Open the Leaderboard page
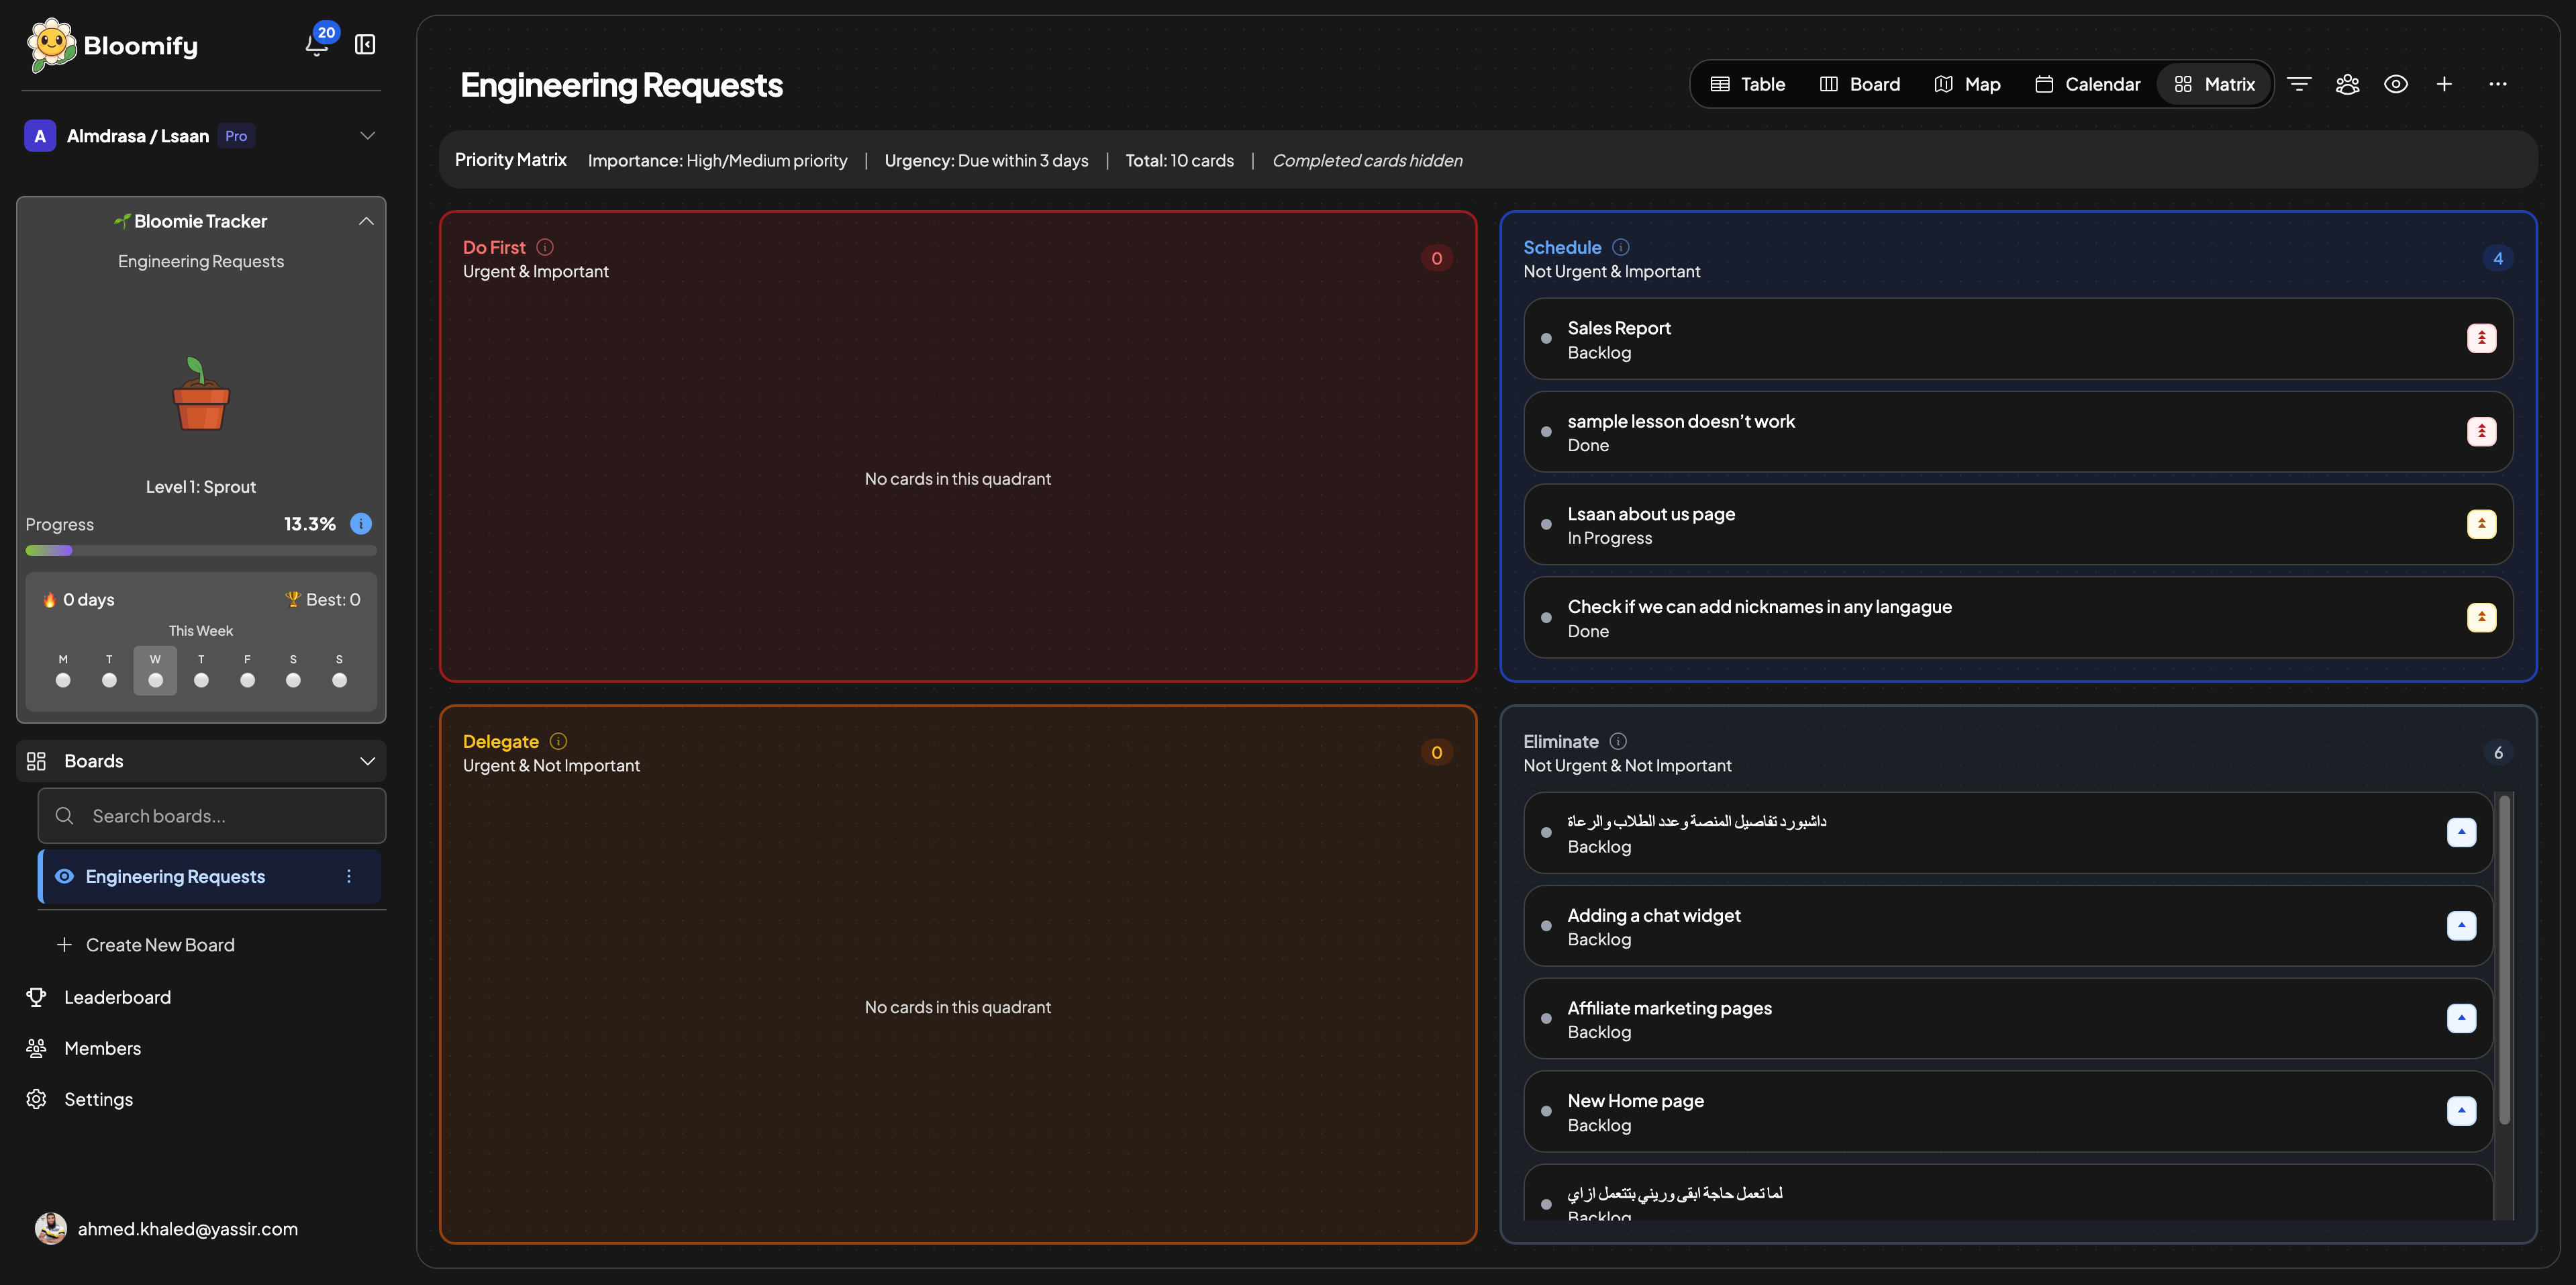2576x1285 pixels. [117, 997]
